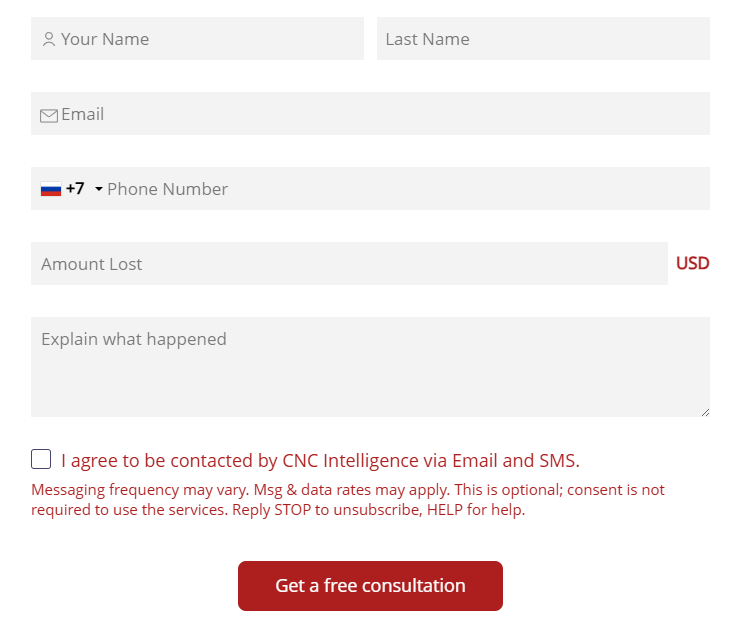Click the USD currency label
This screenshot has width=742, height=626.
point(692,264)
